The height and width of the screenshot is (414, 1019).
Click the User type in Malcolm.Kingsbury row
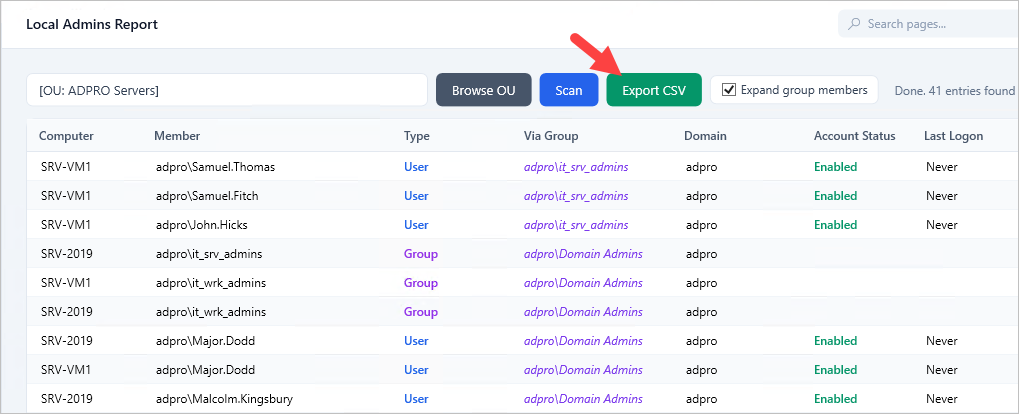pyautogui.click(x=416, y=398)
